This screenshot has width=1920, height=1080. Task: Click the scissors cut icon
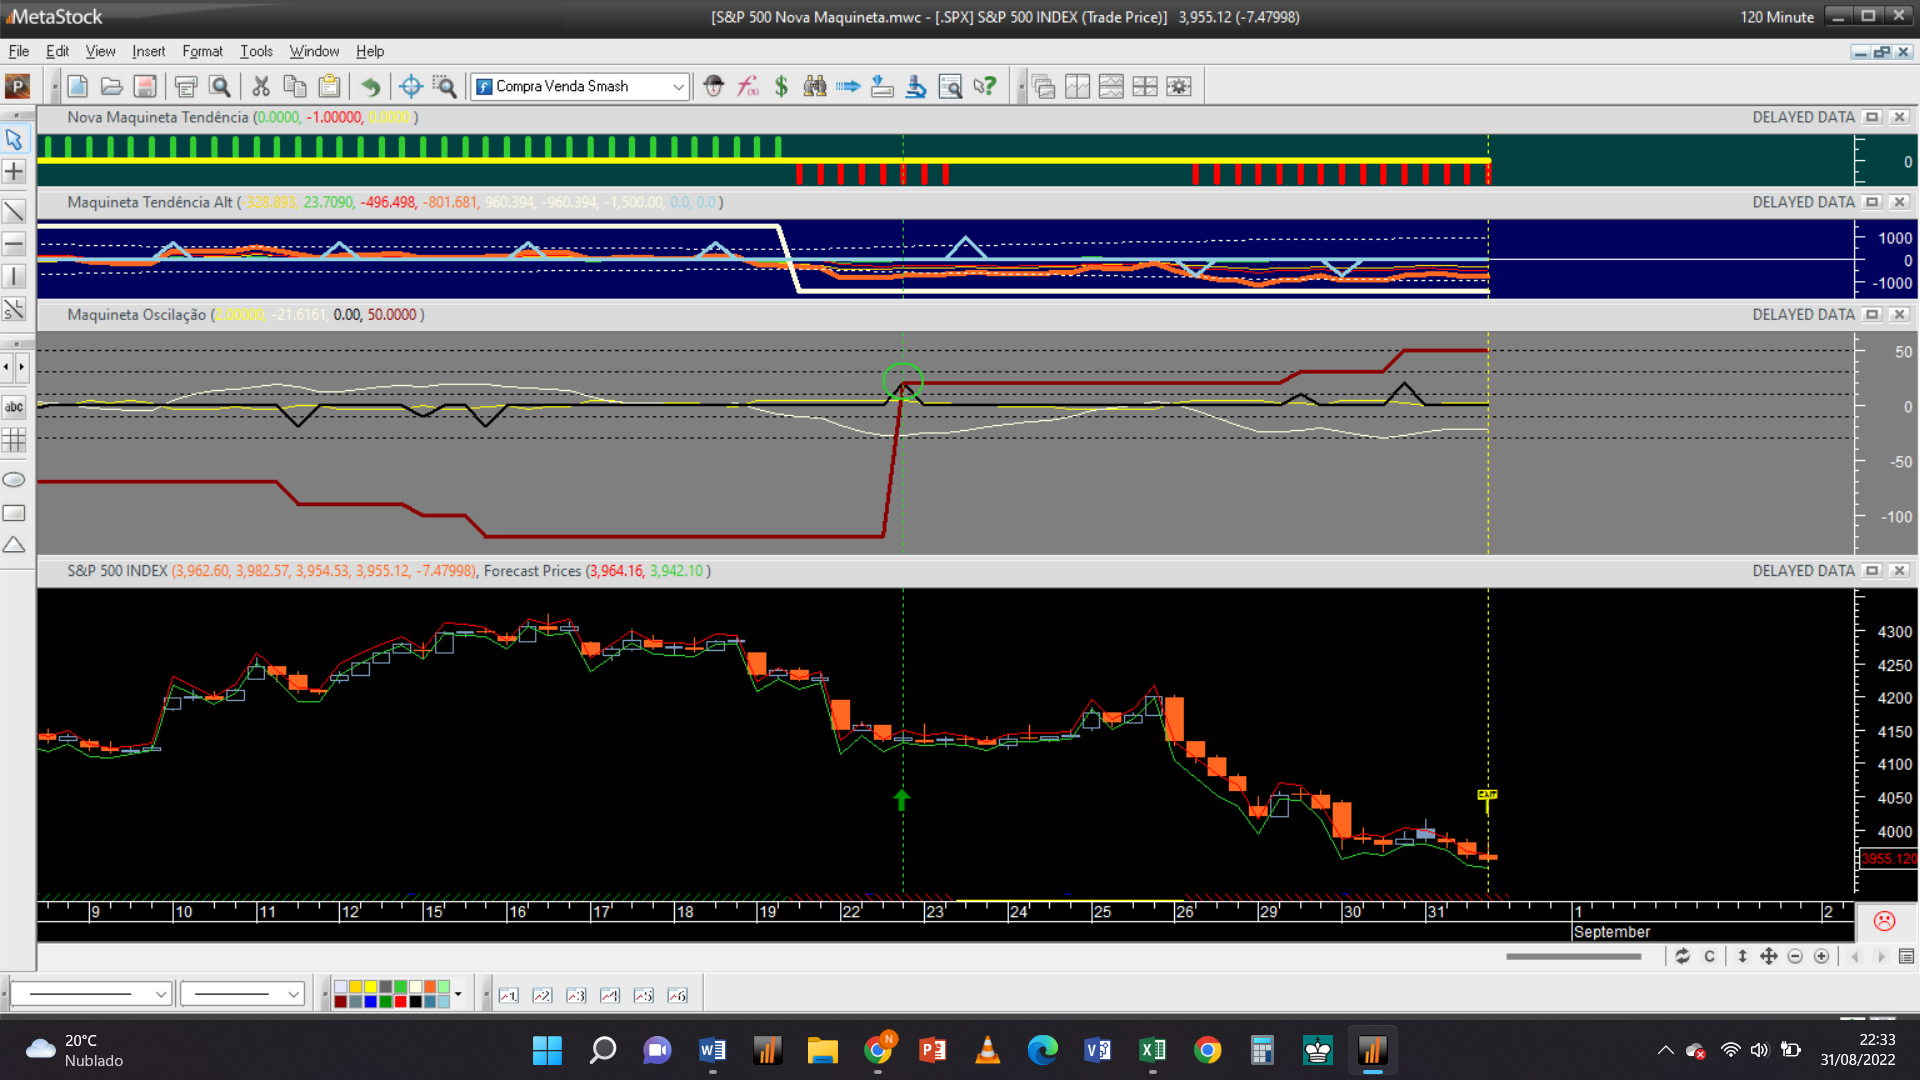(261, 87)
